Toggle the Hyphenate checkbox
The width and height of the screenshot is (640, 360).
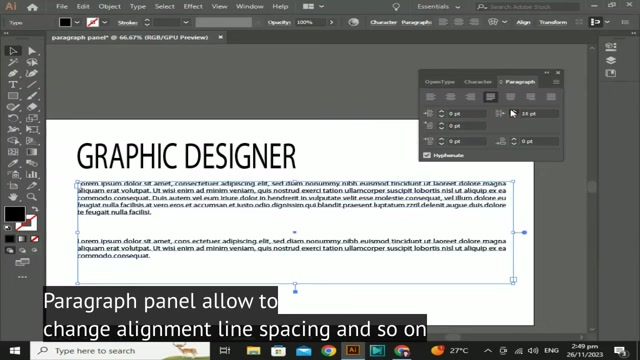(427, 155)
